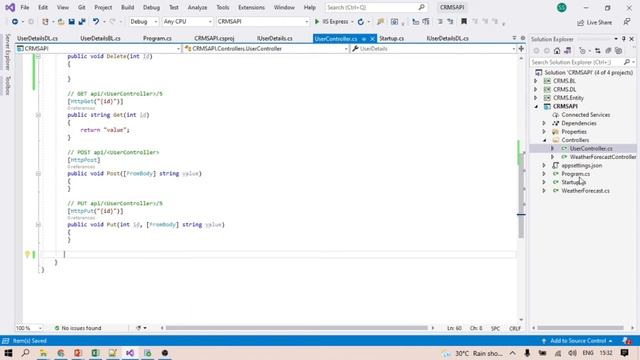Click the Navigate Backward toolbar icon
Screen dimensions: 640x360
(15, 22)
